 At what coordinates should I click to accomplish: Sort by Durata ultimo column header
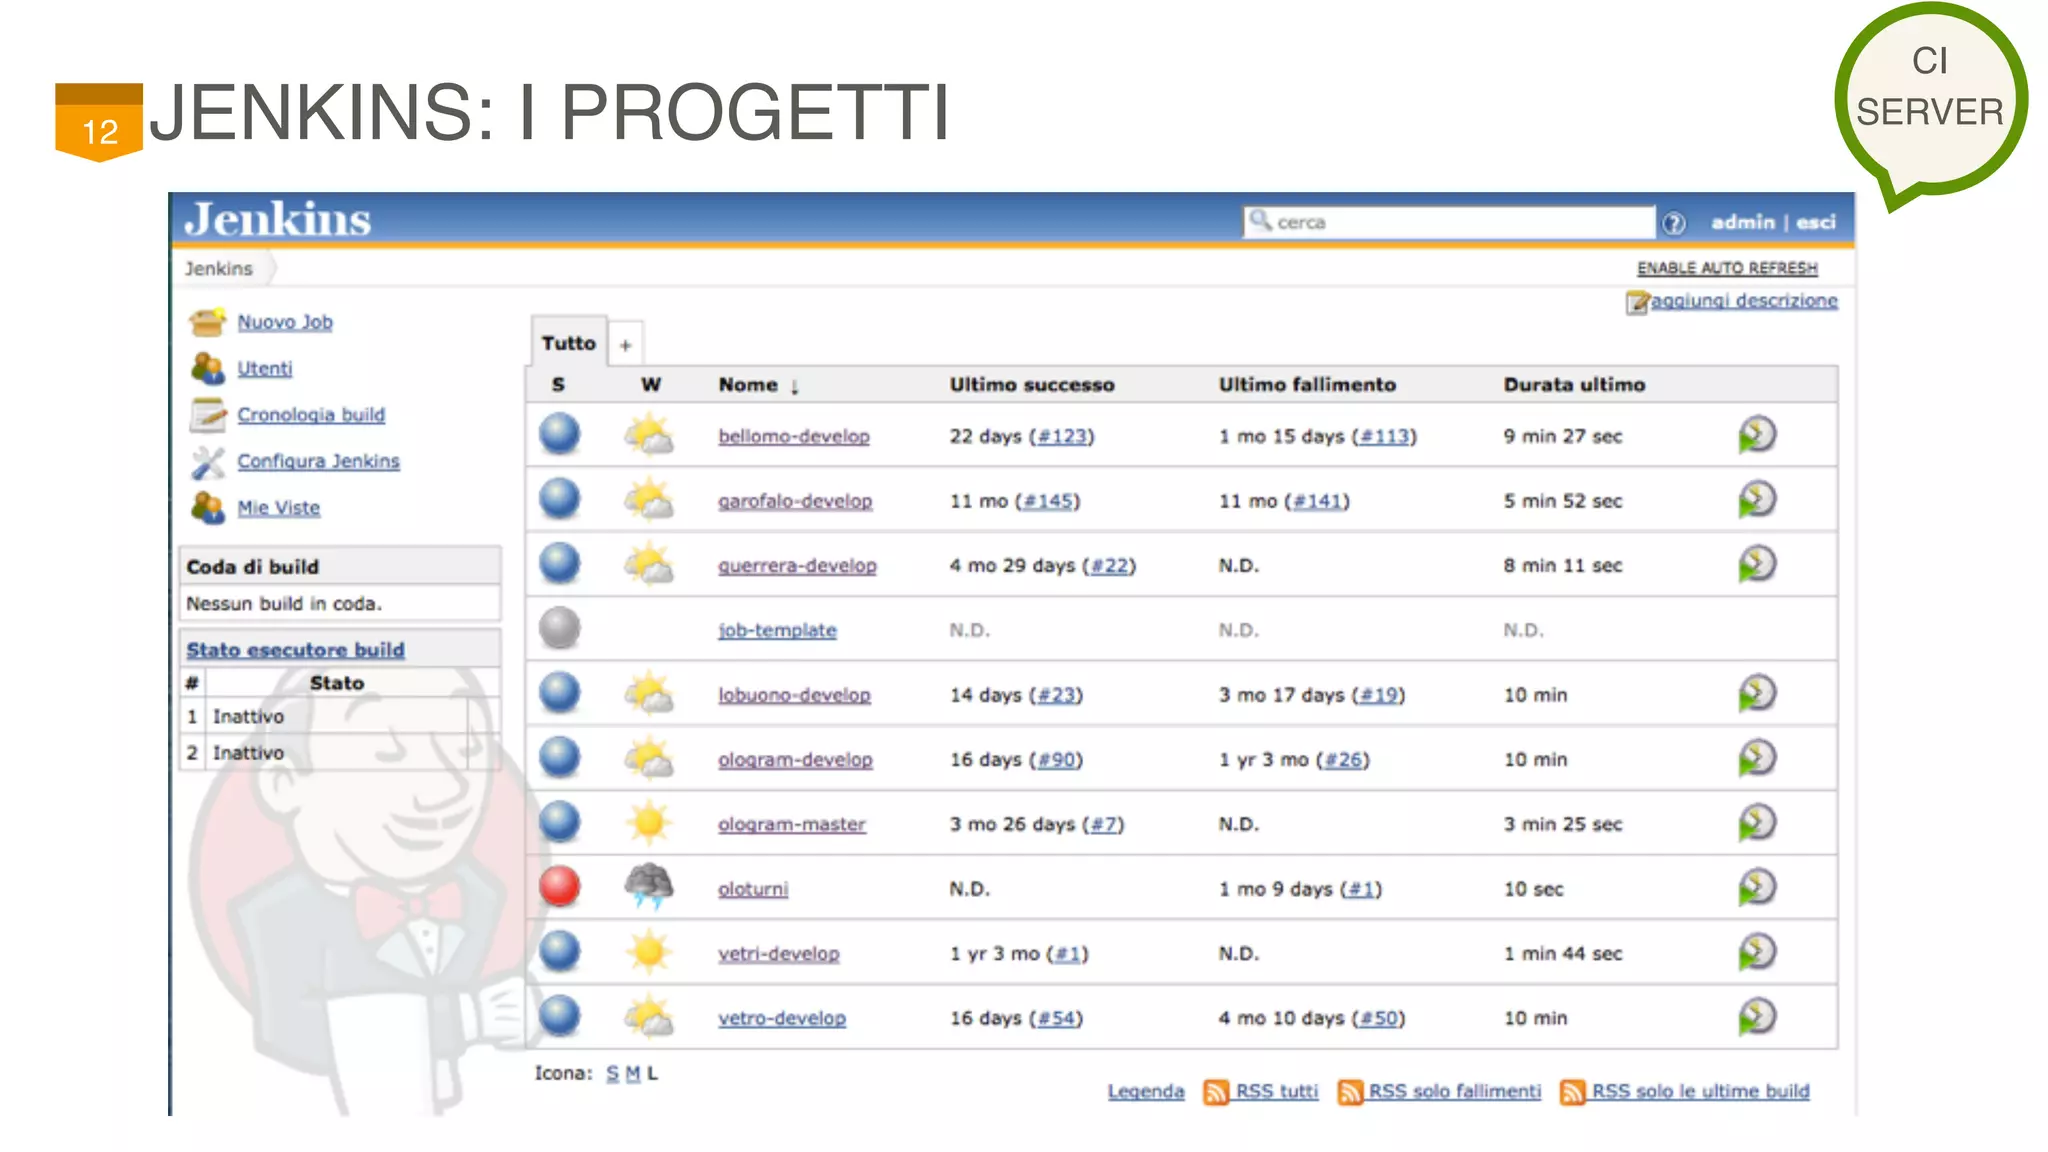click(x=1574, y=385)
